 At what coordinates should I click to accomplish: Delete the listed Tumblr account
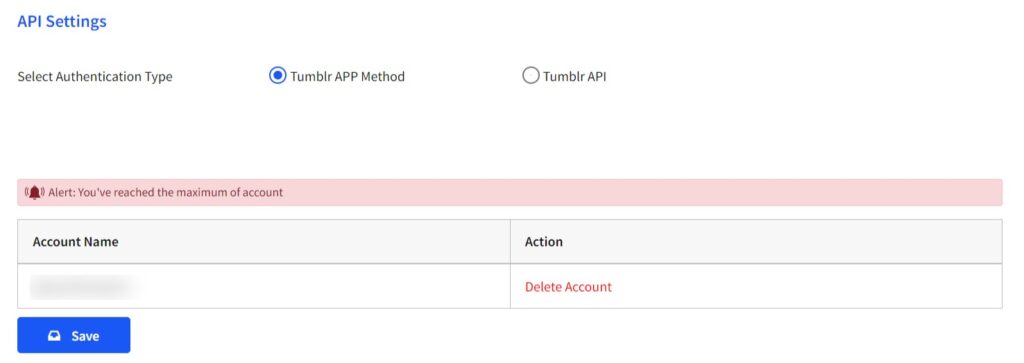click(568, 287)
